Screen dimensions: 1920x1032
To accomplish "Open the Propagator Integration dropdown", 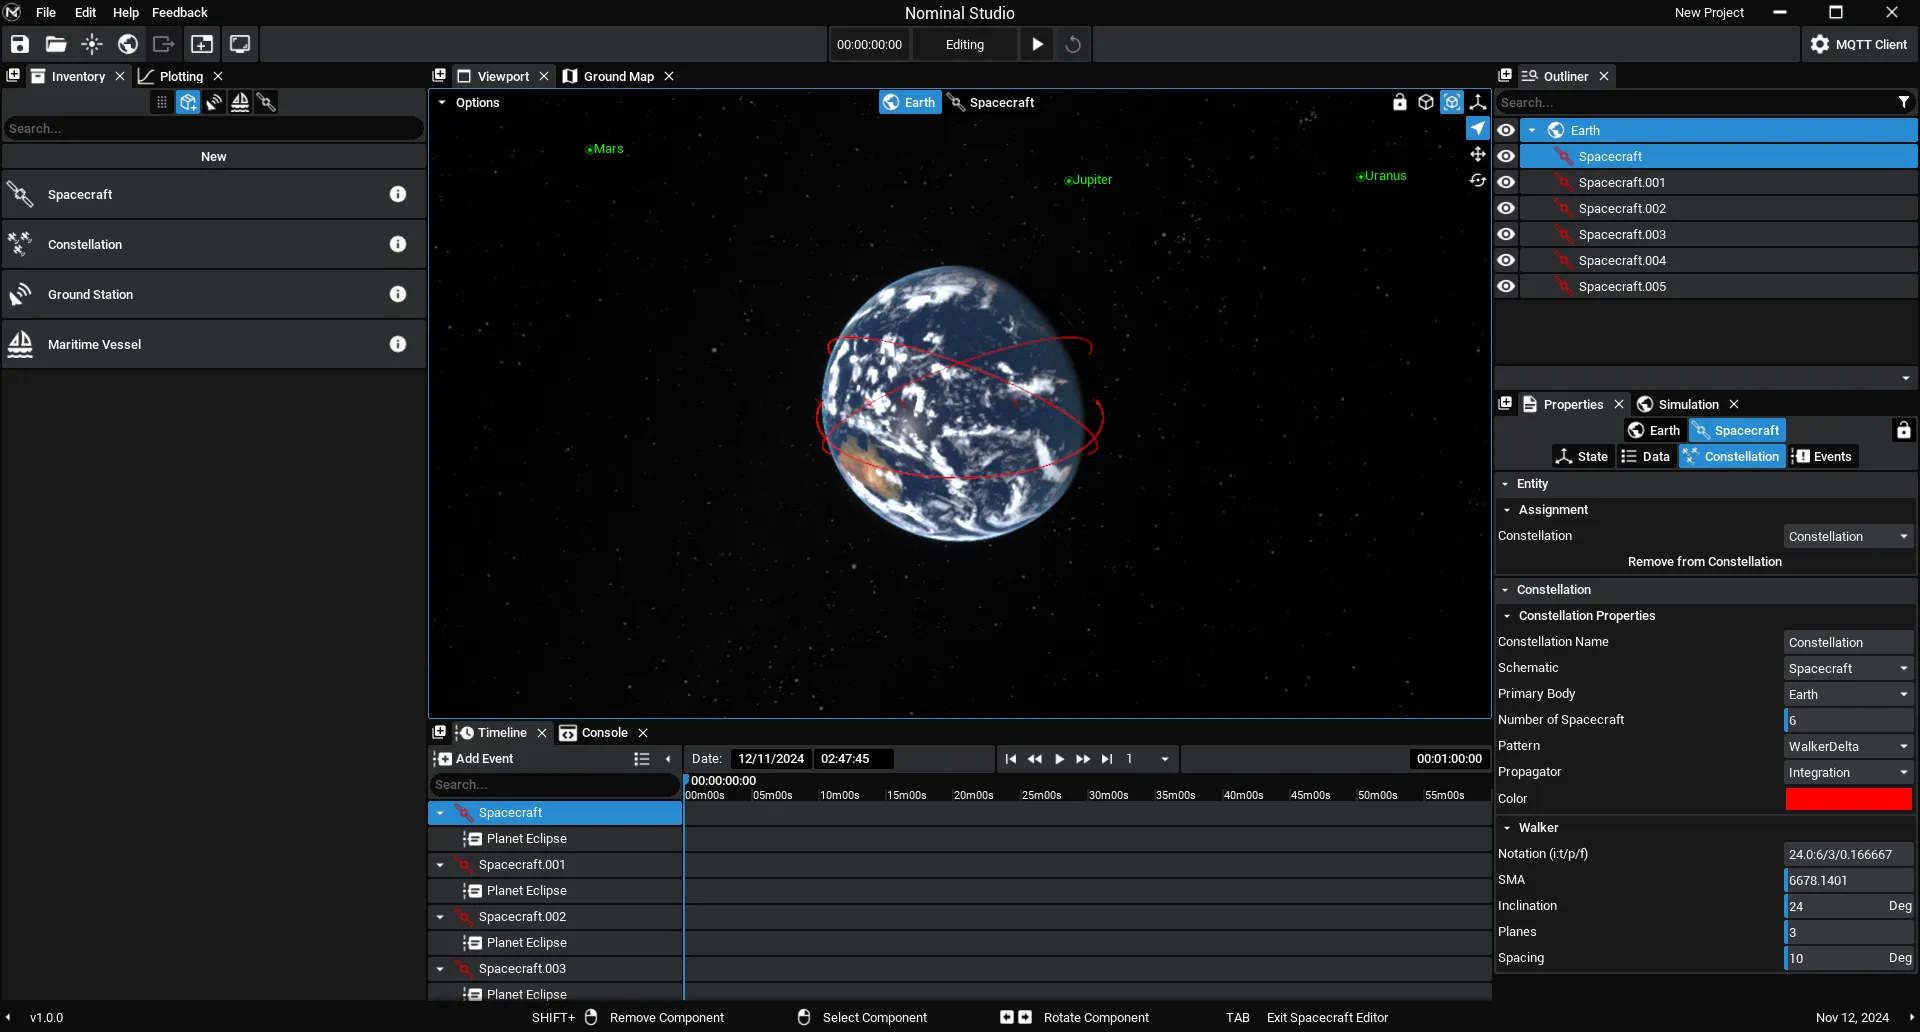I will click(x=1848, y=772).
